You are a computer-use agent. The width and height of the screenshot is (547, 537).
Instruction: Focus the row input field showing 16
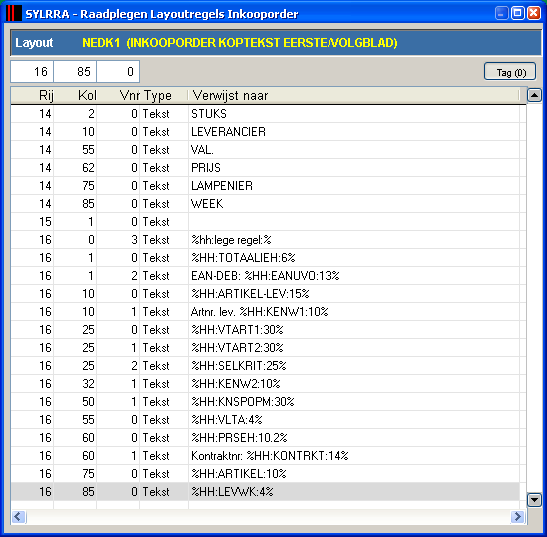[x=32, y=72]
